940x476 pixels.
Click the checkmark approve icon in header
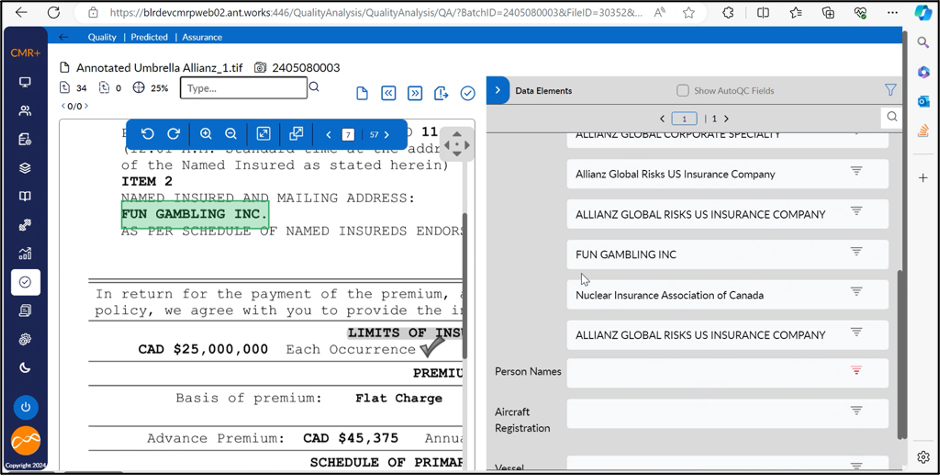tap(467, 93)
